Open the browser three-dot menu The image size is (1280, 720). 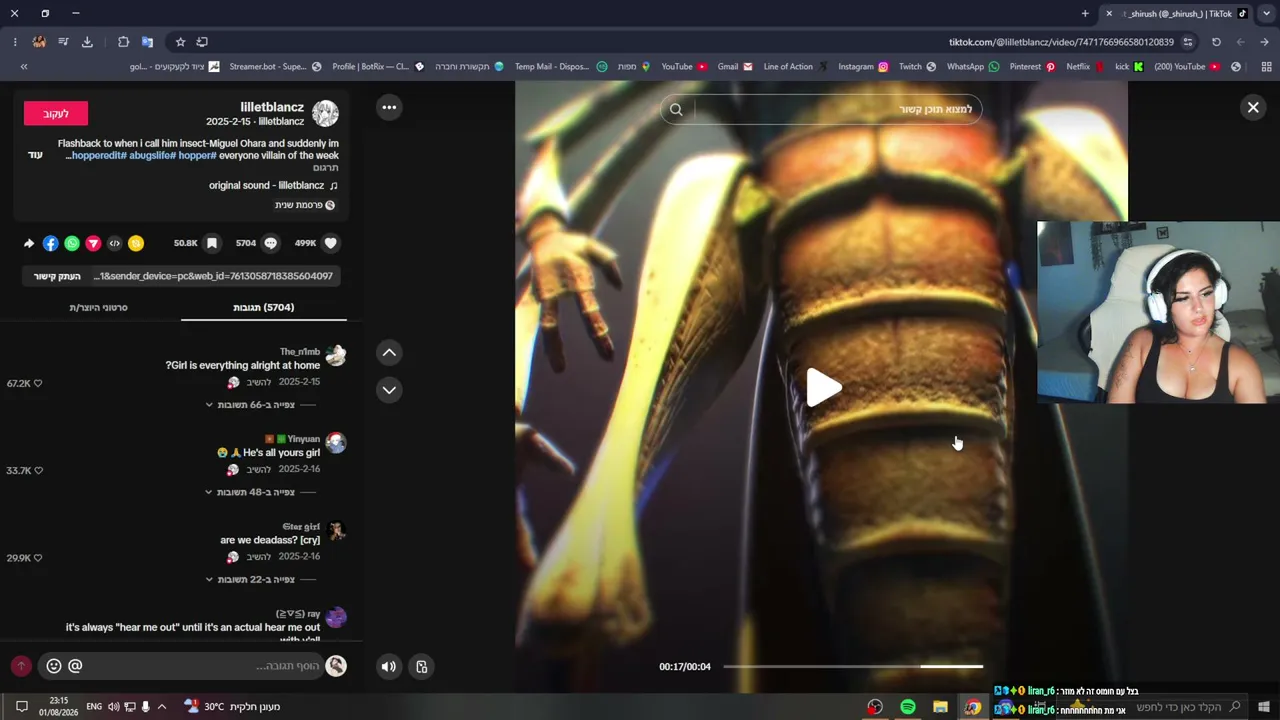15,42
